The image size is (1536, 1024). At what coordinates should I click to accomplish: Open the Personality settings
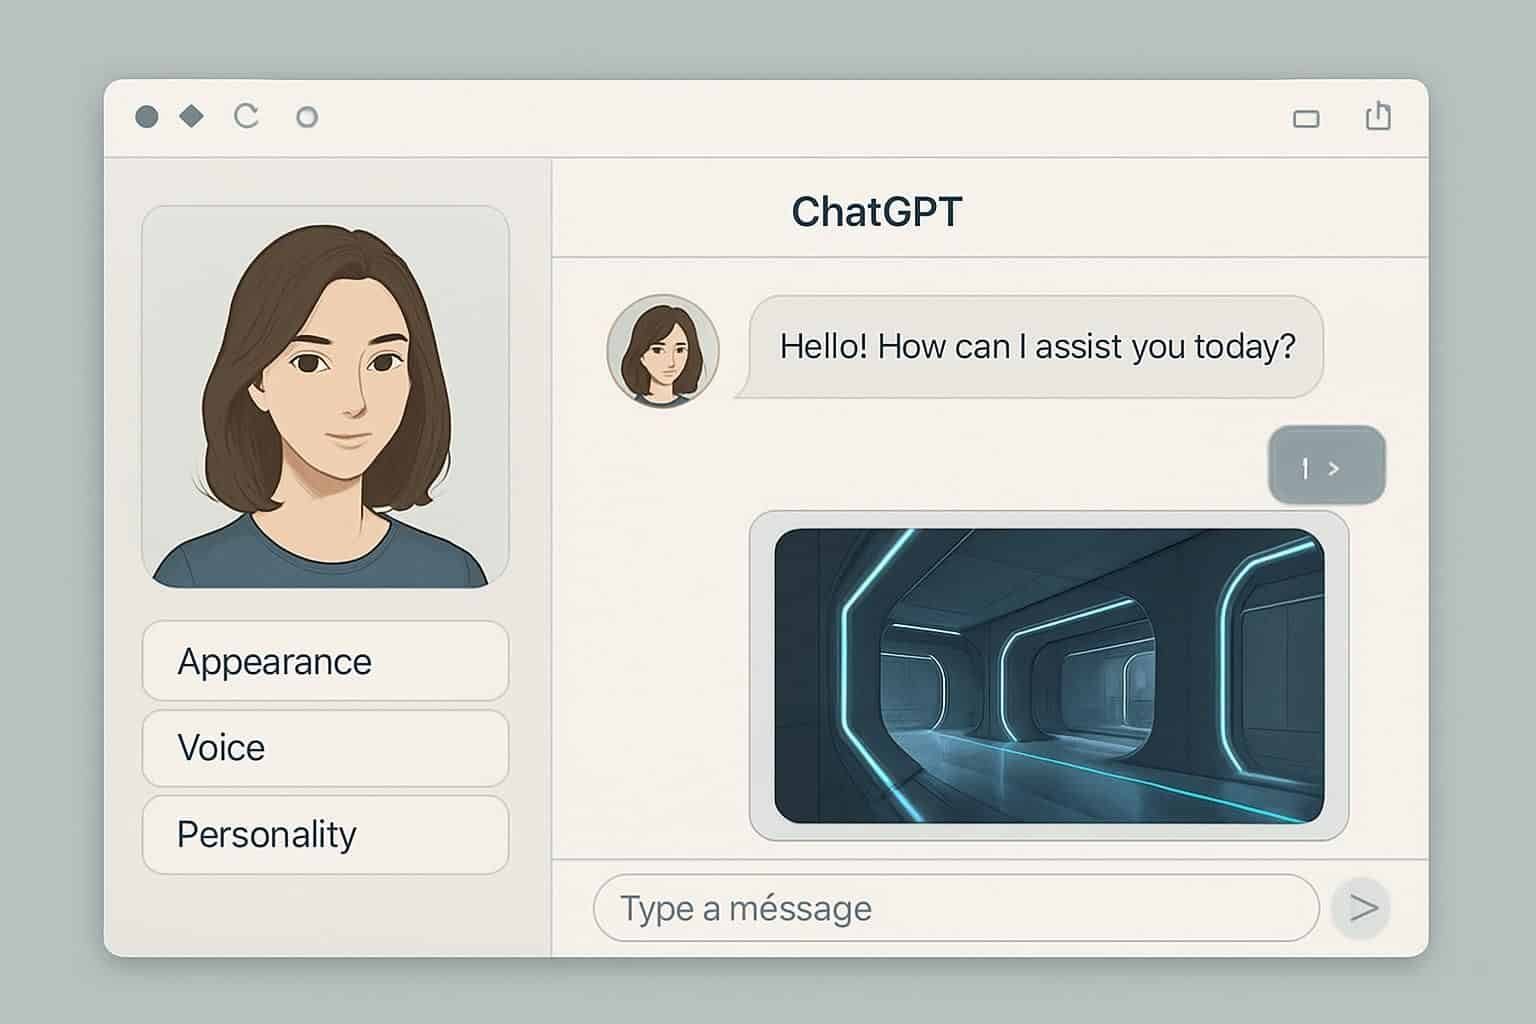coord(325,835)
